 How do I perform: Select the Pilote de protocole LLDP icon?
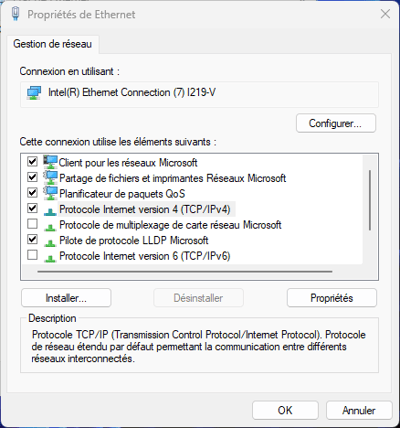pyautogui.click(x=50, y=243)
